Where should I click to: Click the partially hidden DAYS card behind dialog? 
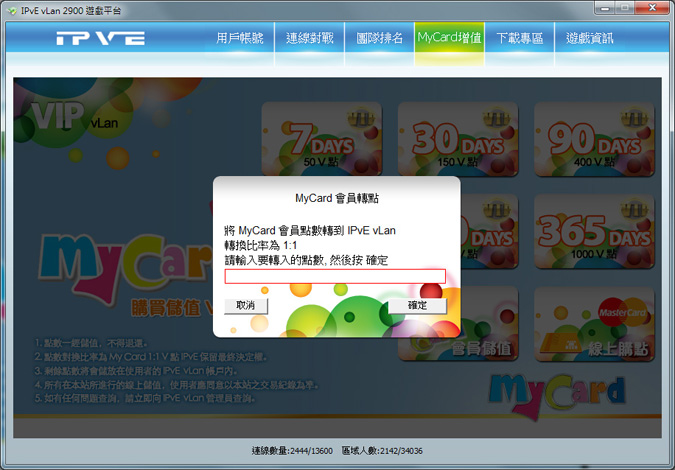point(489,231)
